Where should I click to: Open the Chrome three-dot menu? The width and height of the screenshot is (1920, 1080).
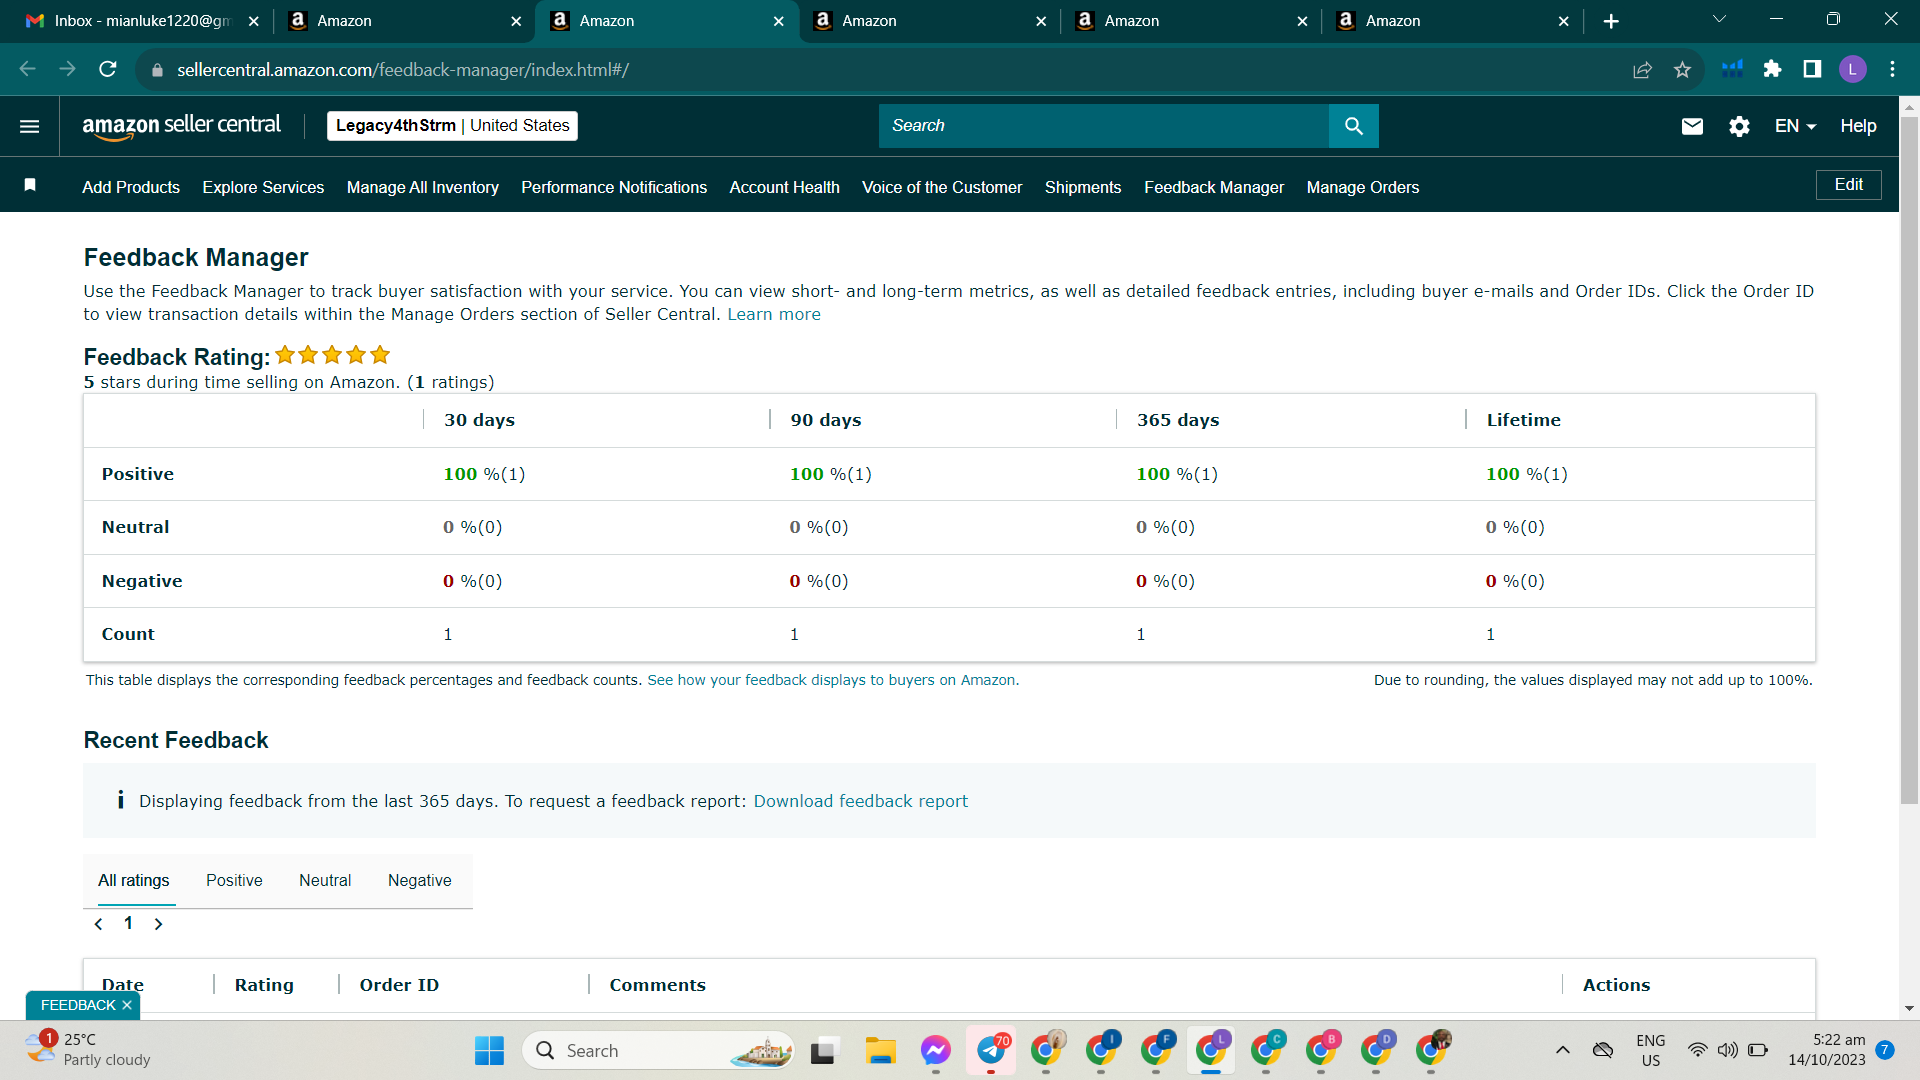click(x=1892, y=69)
